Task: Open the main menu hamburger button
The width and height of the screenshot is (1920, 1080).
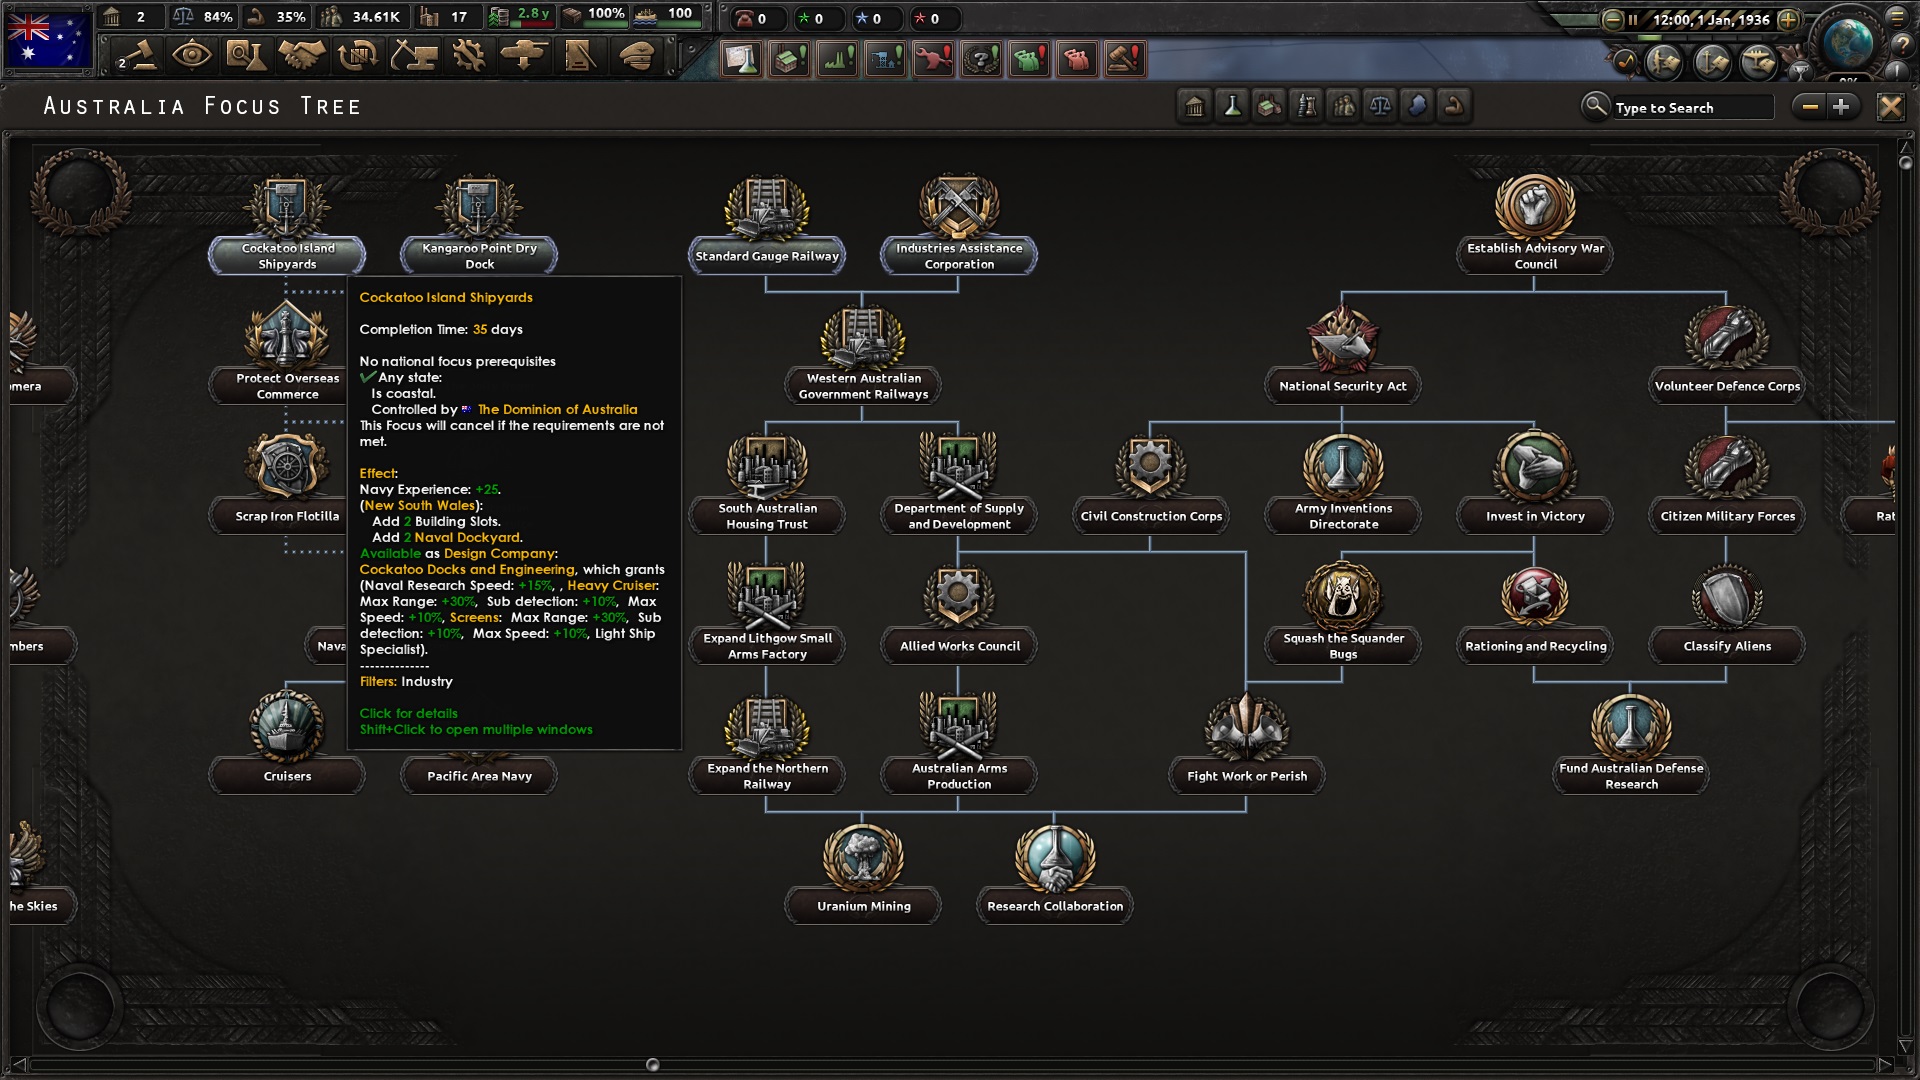Action: tap(1897, 17)
